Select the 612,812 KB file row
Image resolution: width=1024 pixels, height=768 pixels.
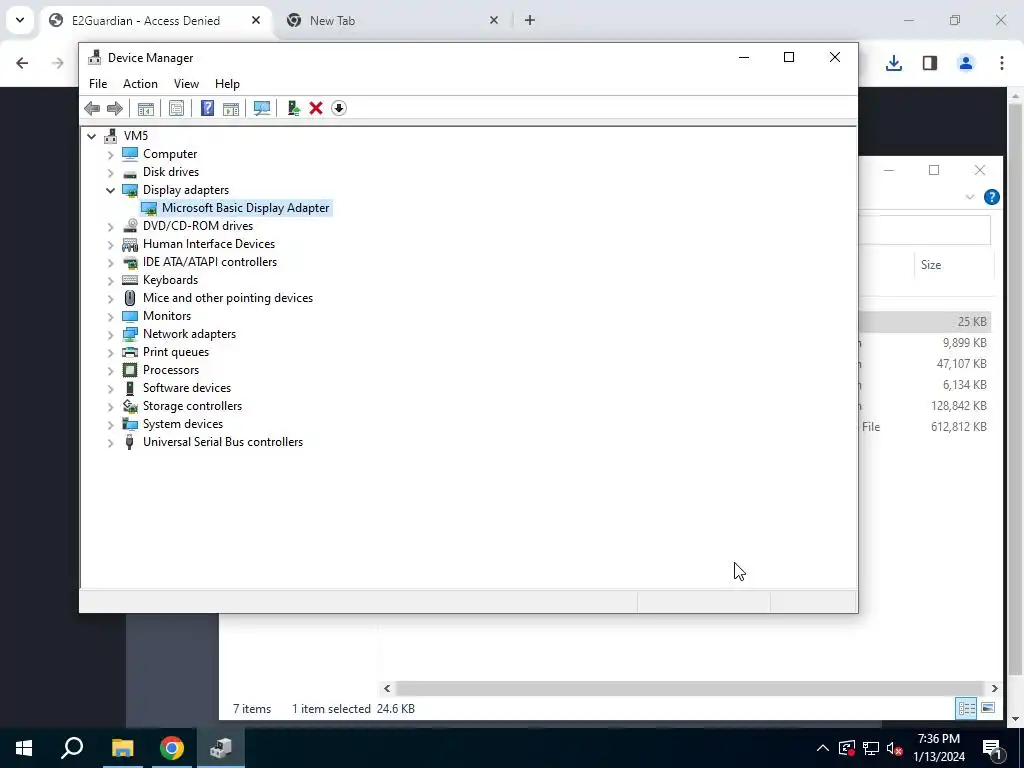pyautogui.click(x=927, y=427)
